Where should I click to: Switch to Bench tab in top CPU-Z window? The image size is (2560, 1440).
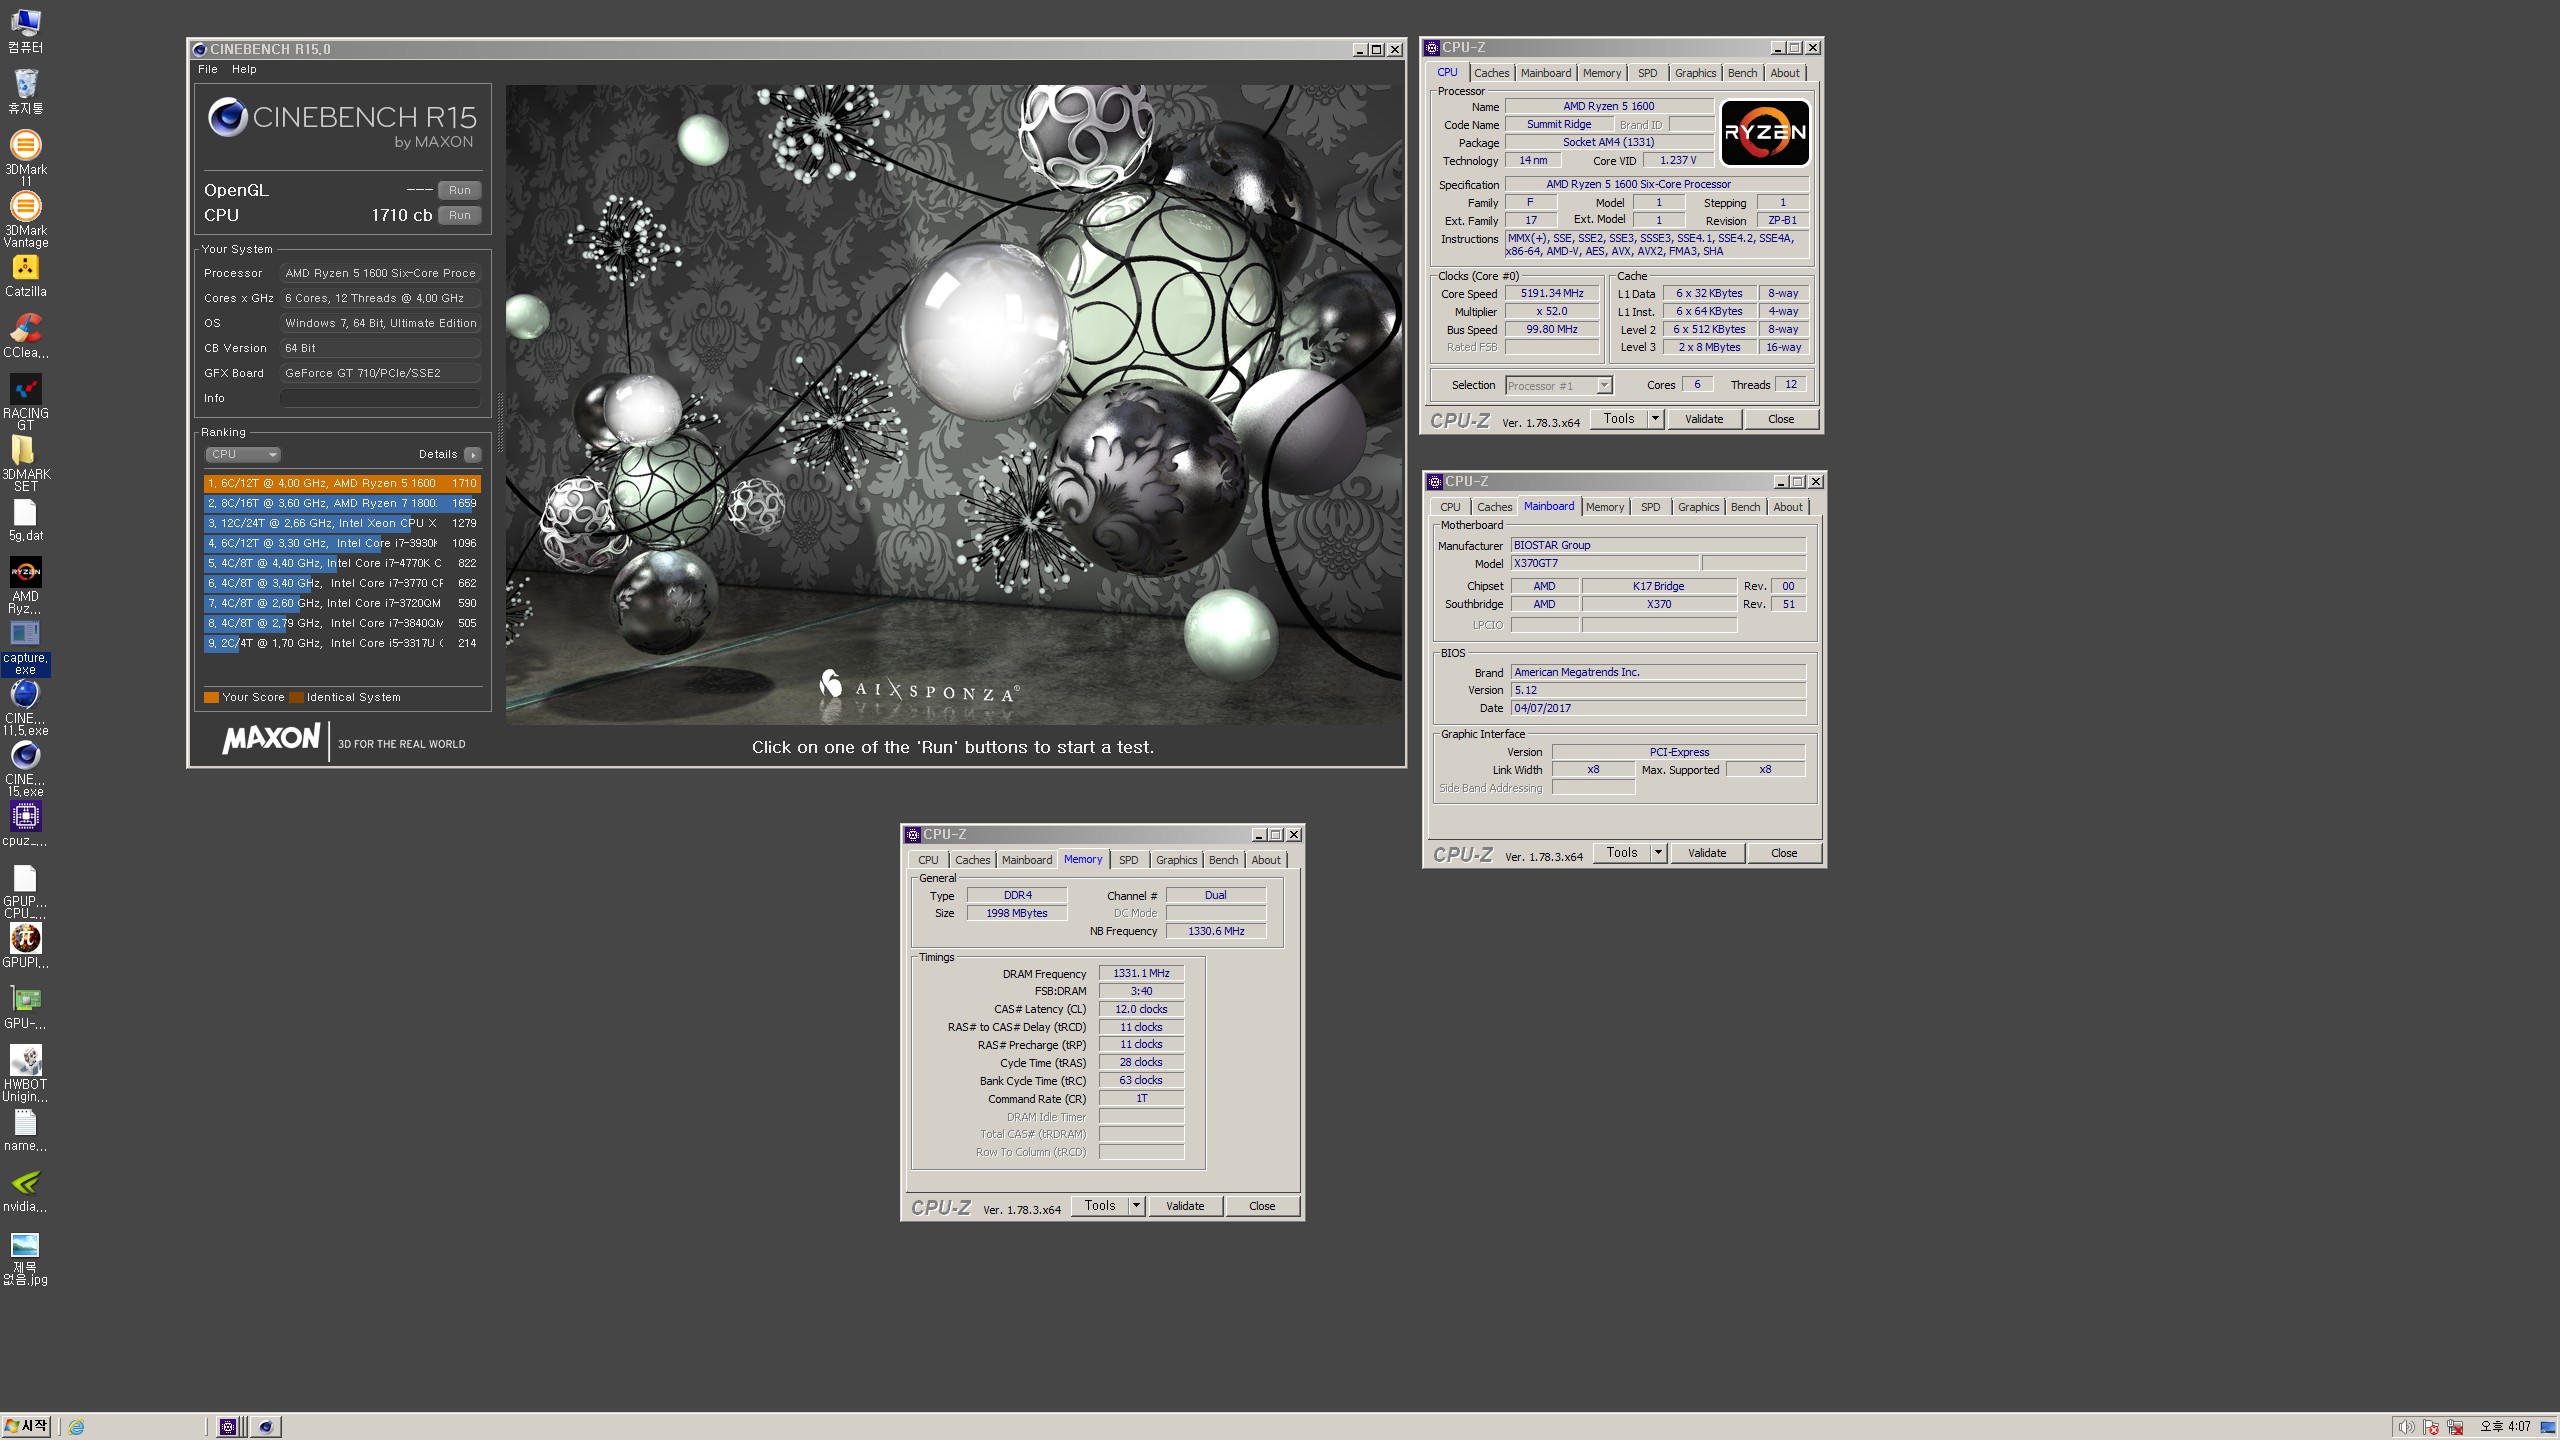click(x=1742, y=73)
